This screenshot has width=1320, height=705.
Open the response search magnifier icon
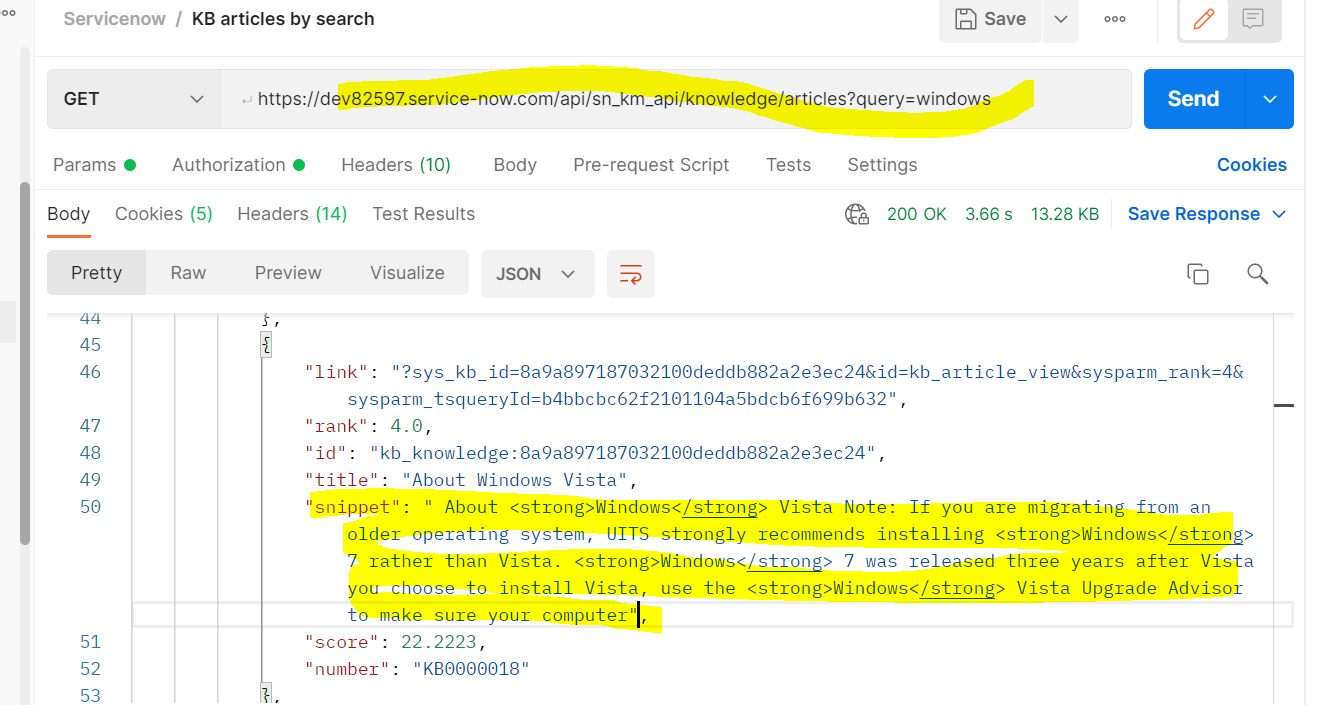coord(1258,274)
